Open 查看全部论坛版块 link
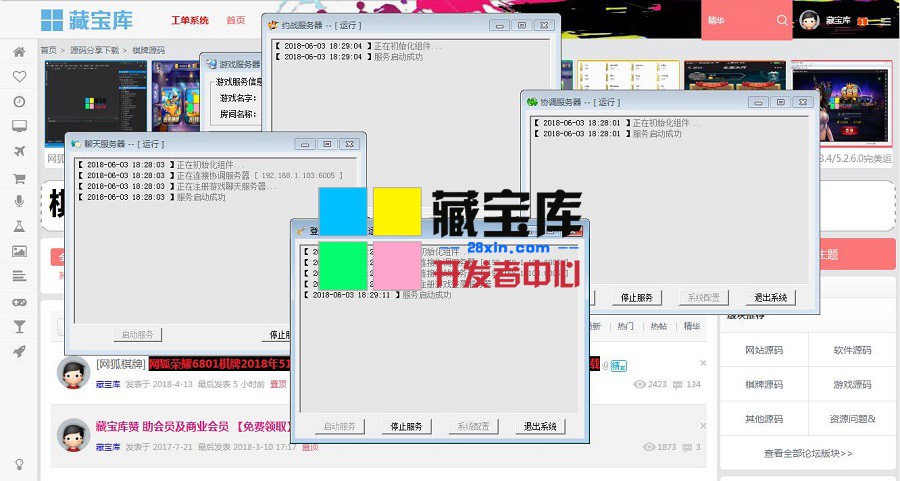This screenshot has height=481, width=900. [808, 453]
